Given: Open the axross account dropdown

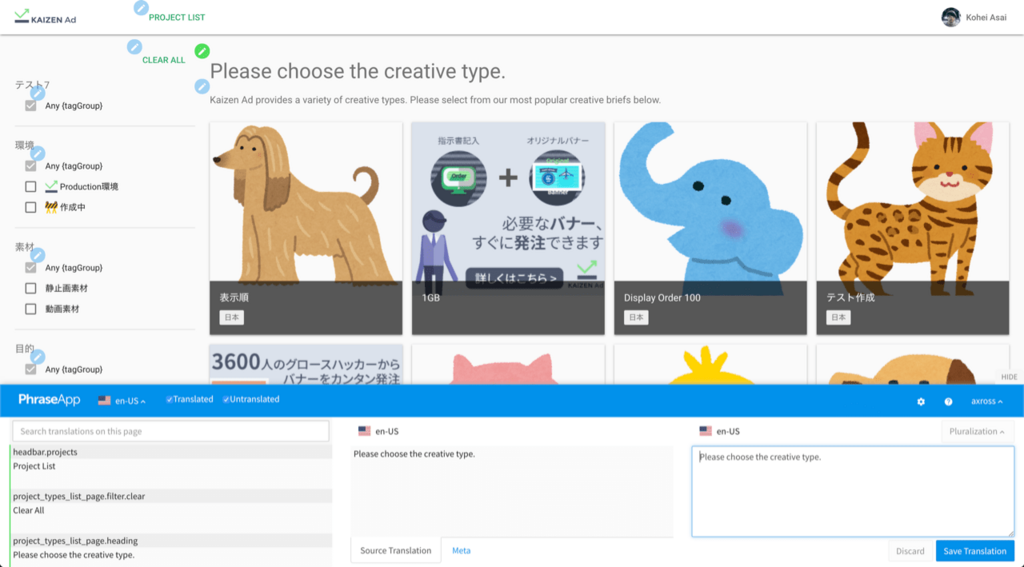Looking at the screenshot, I should pyautogui.click(x=987, y=401).
